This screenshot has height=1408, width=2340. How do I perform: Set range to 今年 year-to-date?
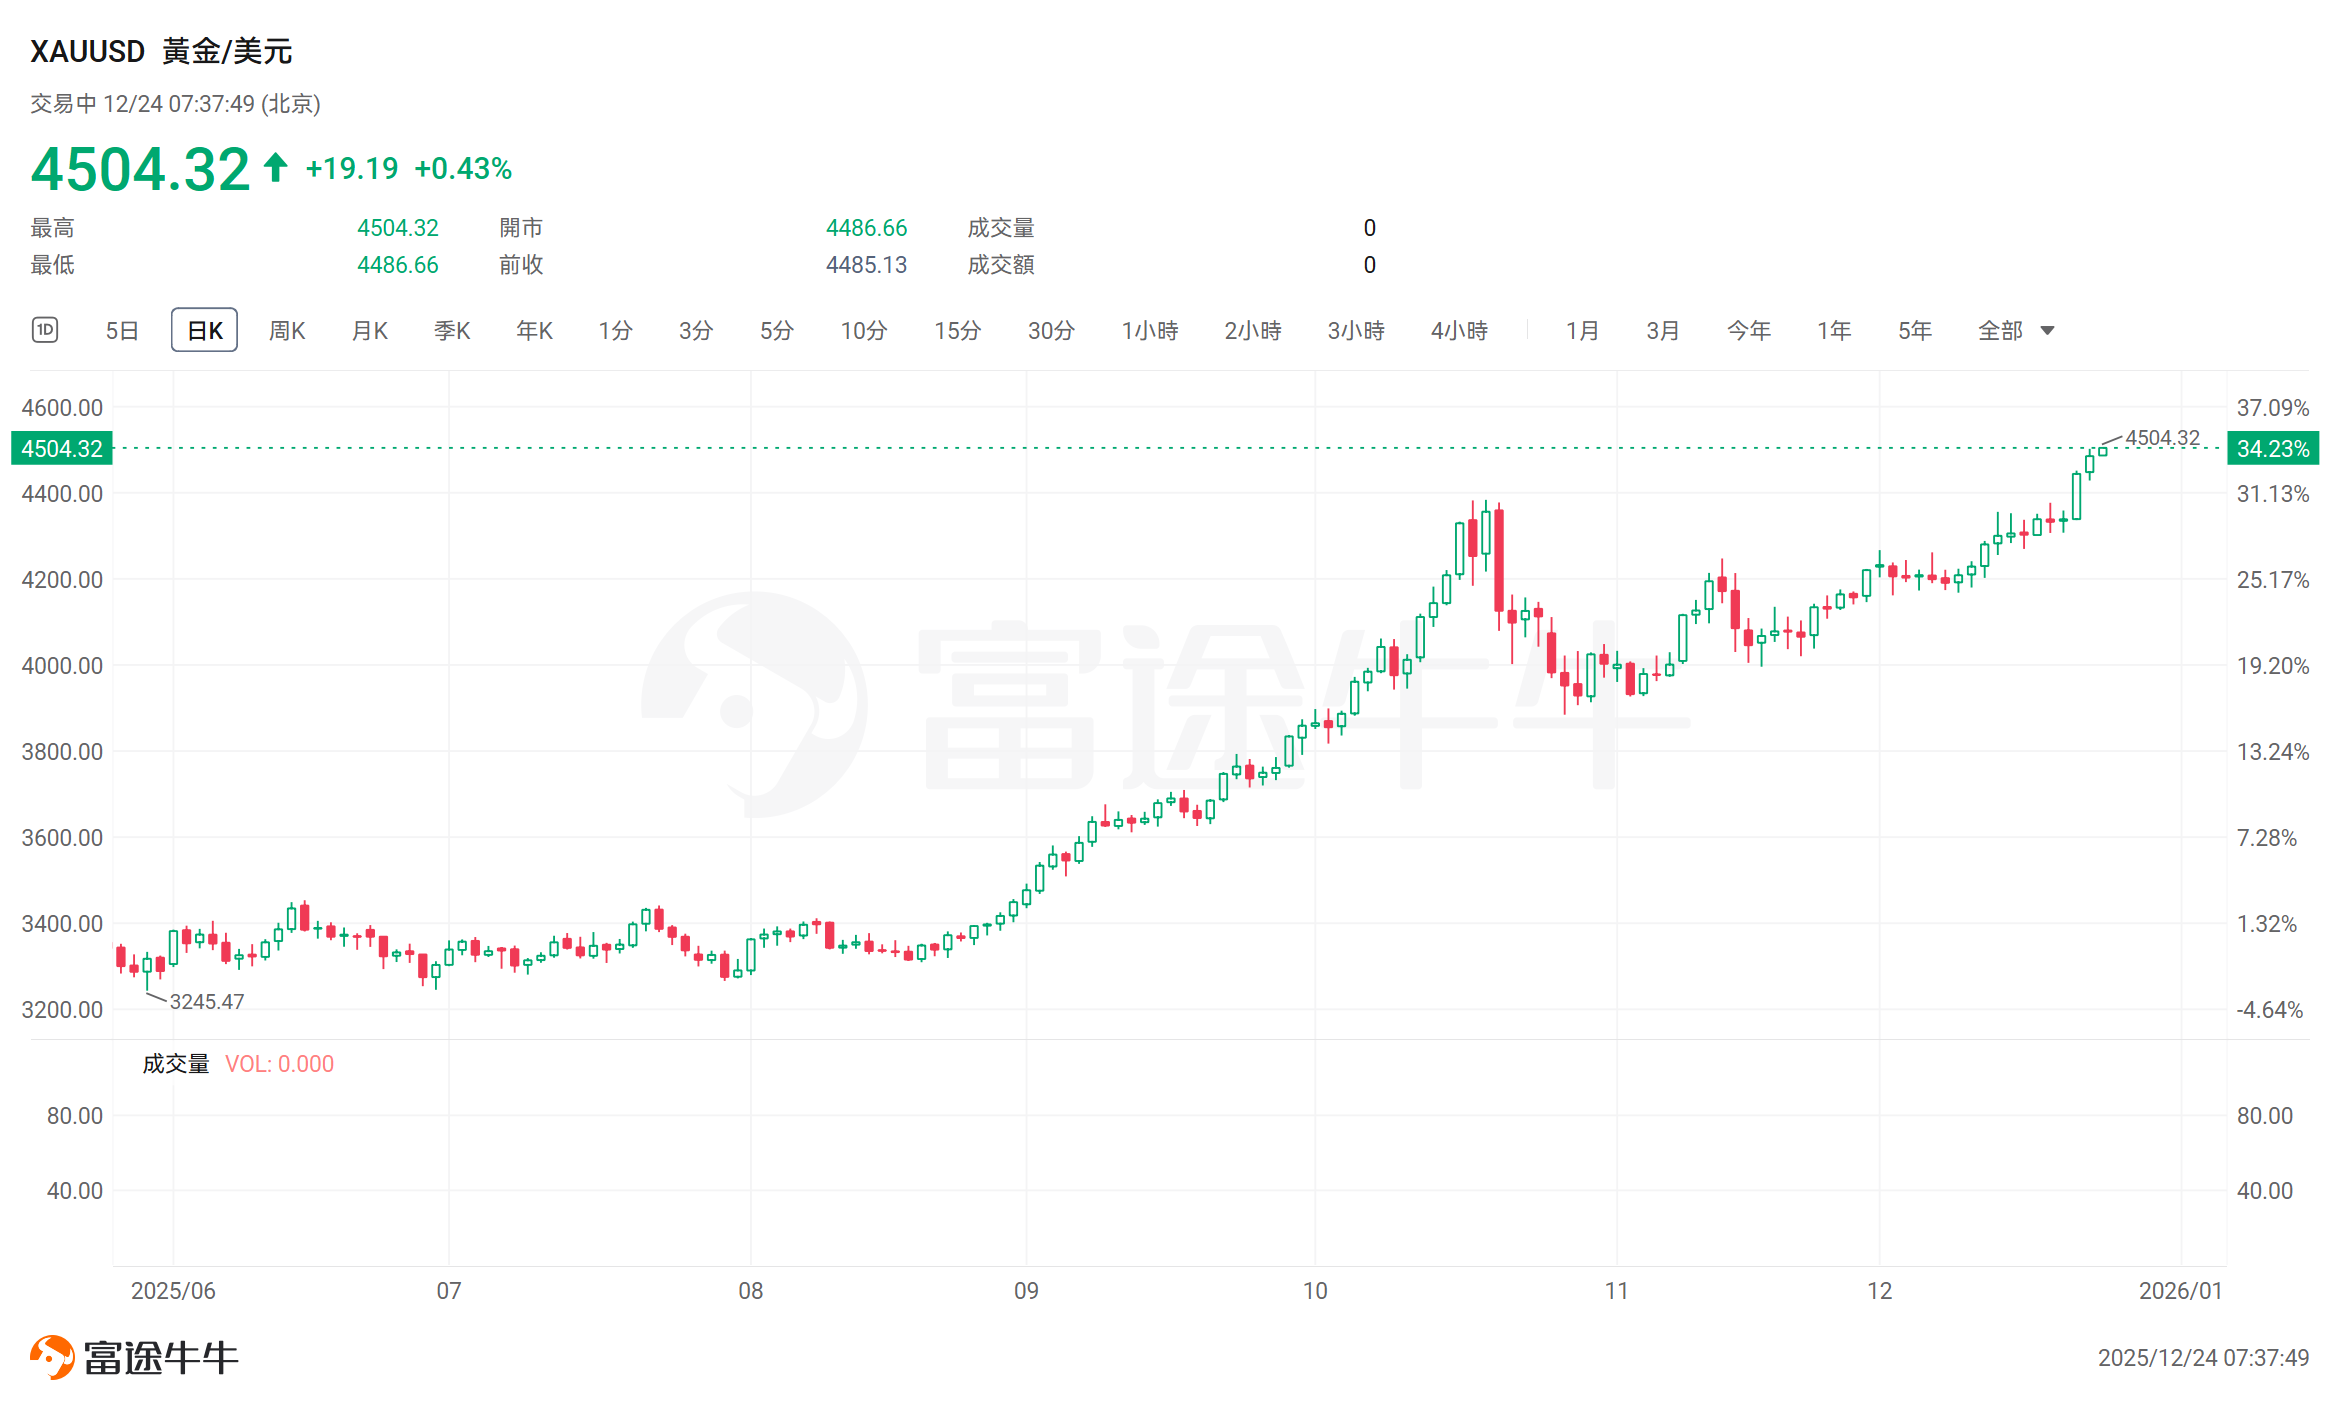pyautogui.click(x=1749, y=330)
